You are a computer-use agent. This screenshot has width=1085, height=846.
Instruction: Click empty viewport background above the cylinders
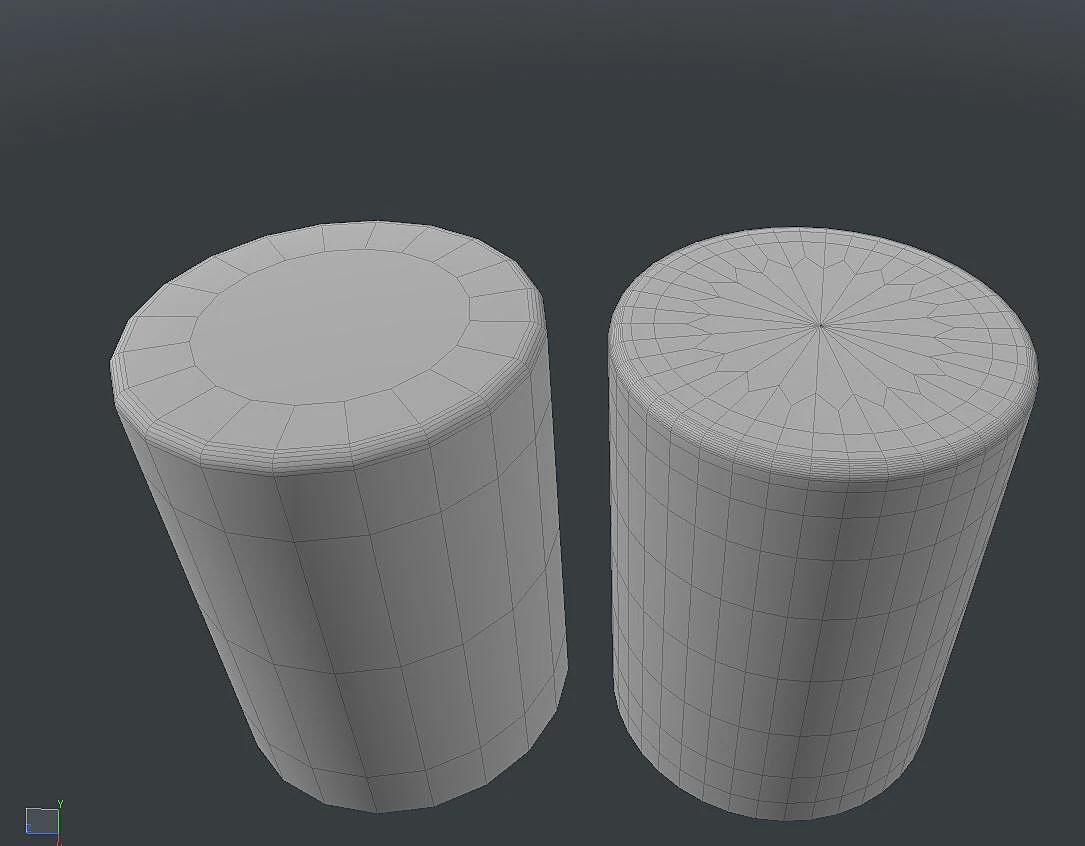click(x=542, y=104)
